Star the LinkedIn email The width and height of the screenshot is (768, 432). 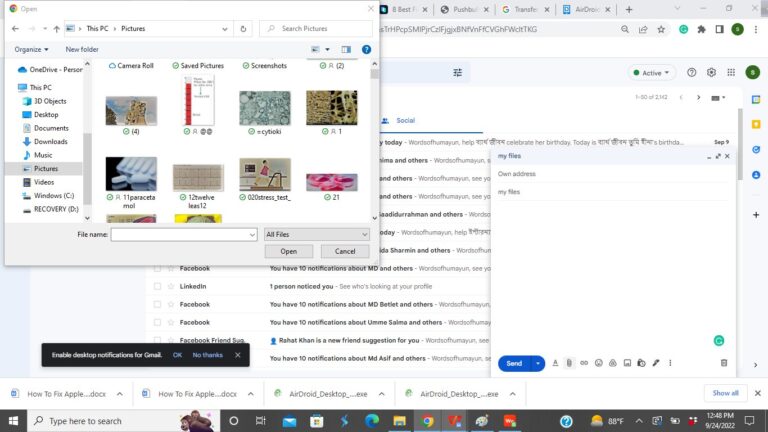click(171, 286)
